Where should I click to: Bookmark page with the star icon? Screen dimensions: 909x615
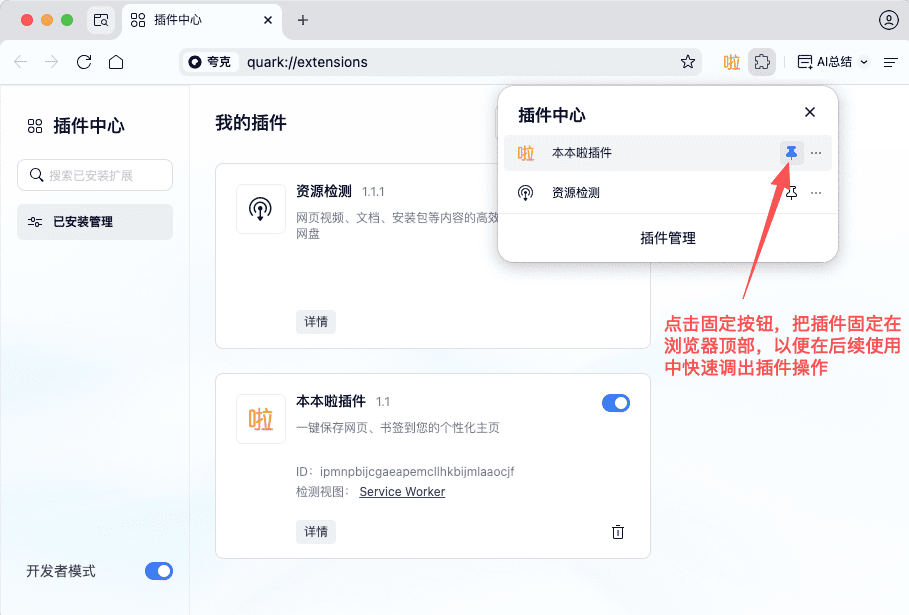[688, 62]
